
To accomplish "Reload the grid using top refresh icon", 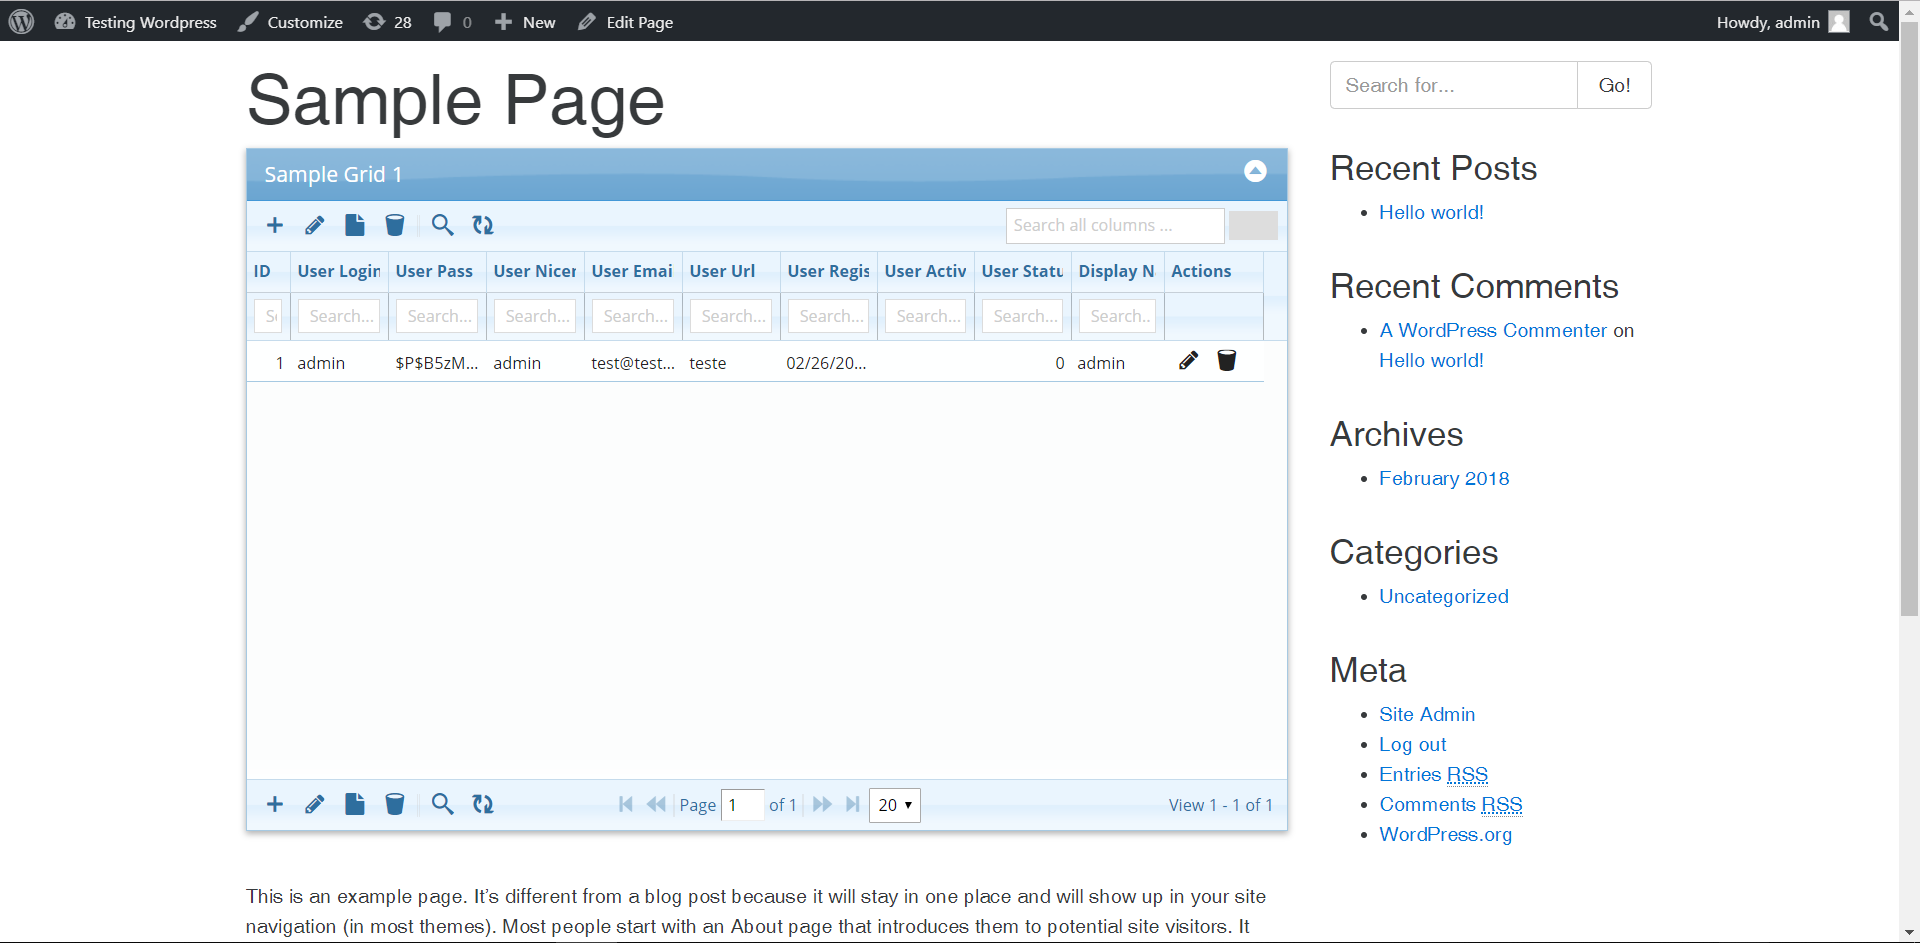I will pyautogui.click(x=483, y=225).
